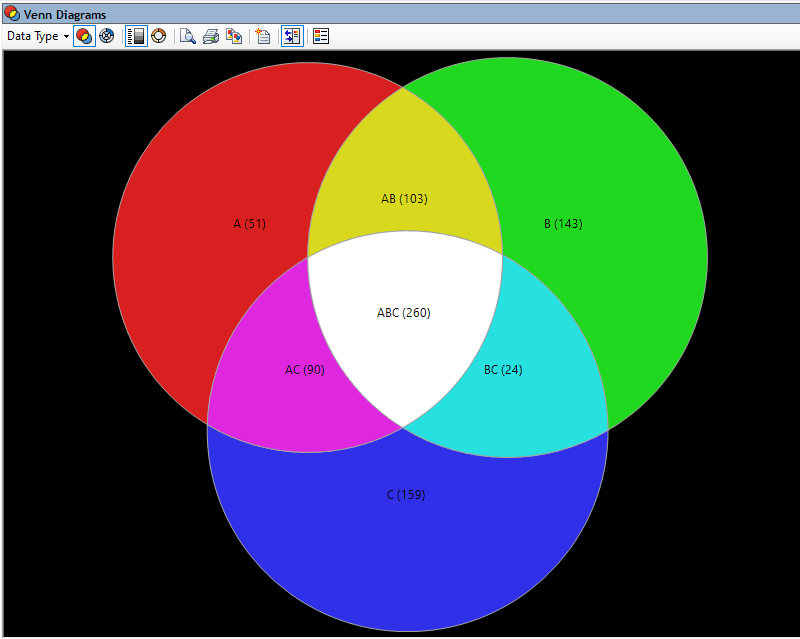The width and height of the screenshot is (800, 639).
Task: Click the magenta AC (90) overlap
Action: [x=304, y=369]
